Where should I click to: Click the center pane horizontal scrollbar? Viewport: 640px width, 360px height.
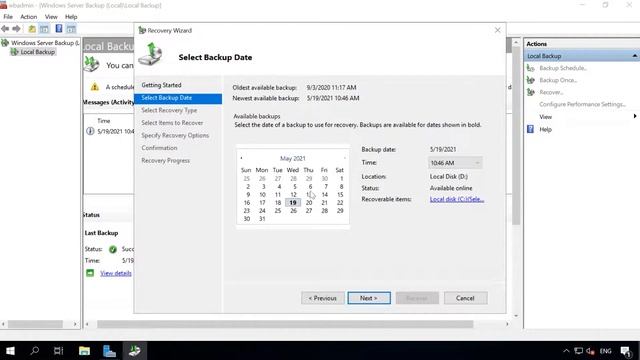[x=285, y=324]
